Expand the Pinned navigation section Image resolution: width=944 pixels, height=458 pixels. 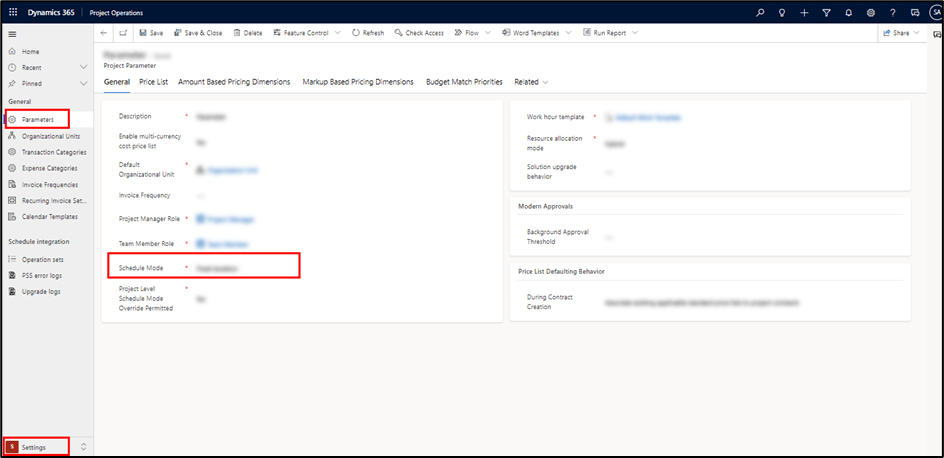point(83,84)
